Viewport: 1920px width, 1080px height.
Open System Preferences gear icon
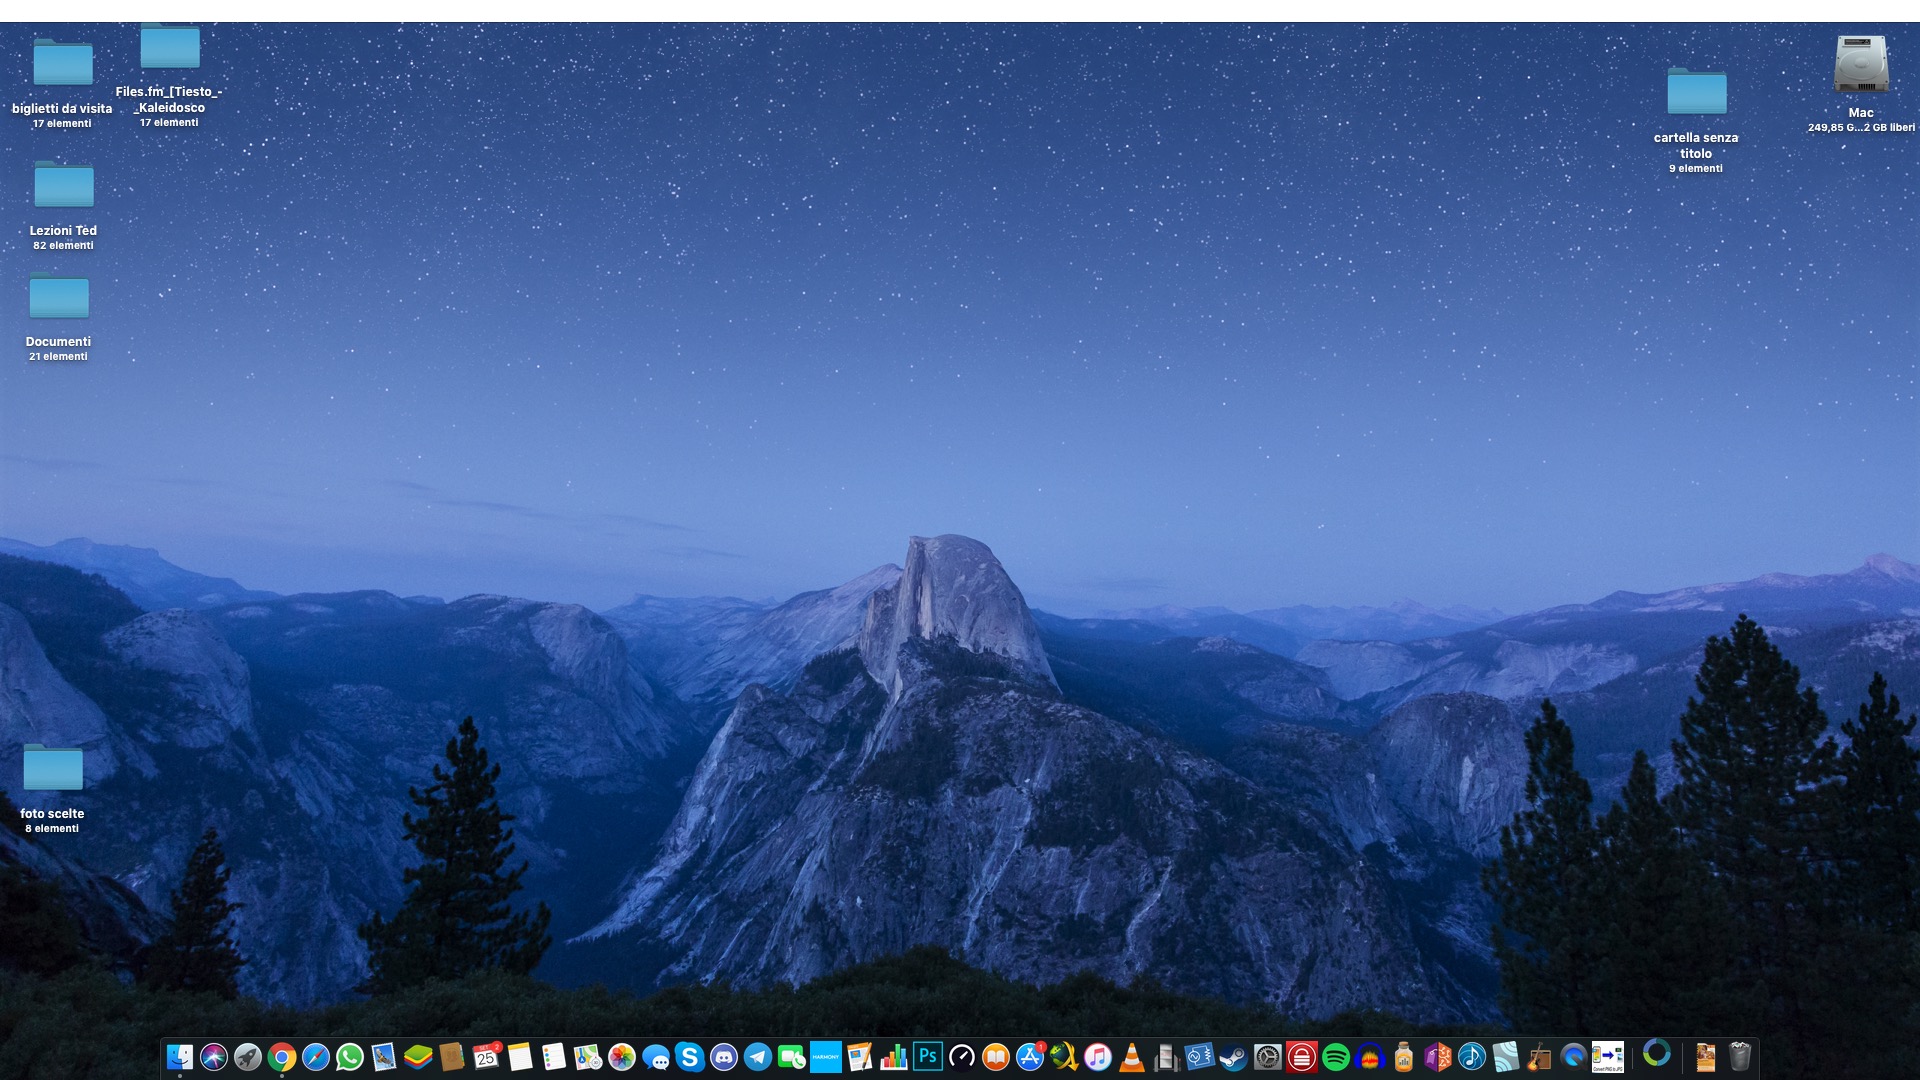[x=1268, y=1056]
